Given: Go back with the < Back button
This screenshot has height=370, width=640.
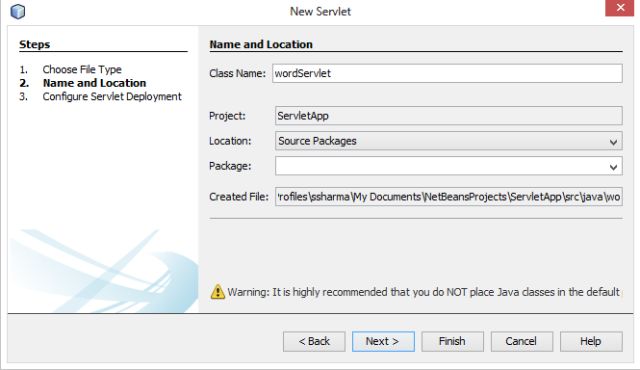Looking at the screenshot, I should click(x=314, y=341).
